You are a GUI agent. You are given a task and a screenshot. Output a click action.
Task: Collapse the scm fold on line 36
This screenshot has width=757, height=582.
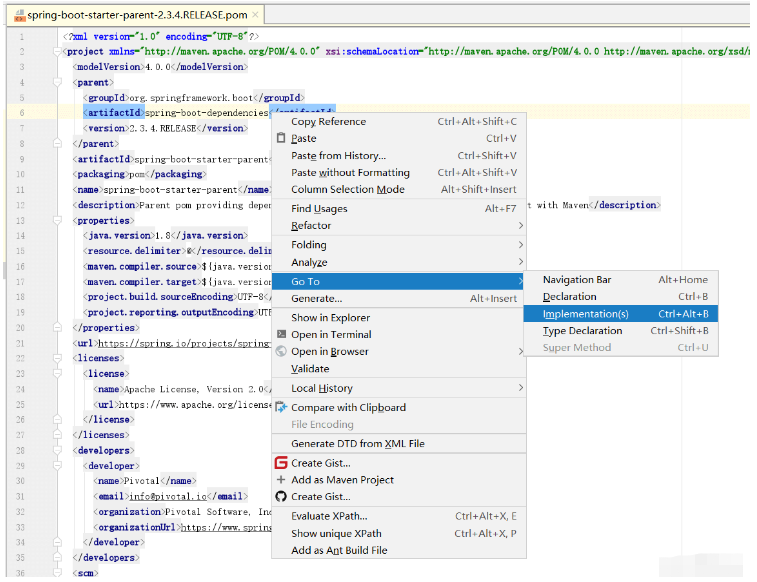click(x=57, y=572)
